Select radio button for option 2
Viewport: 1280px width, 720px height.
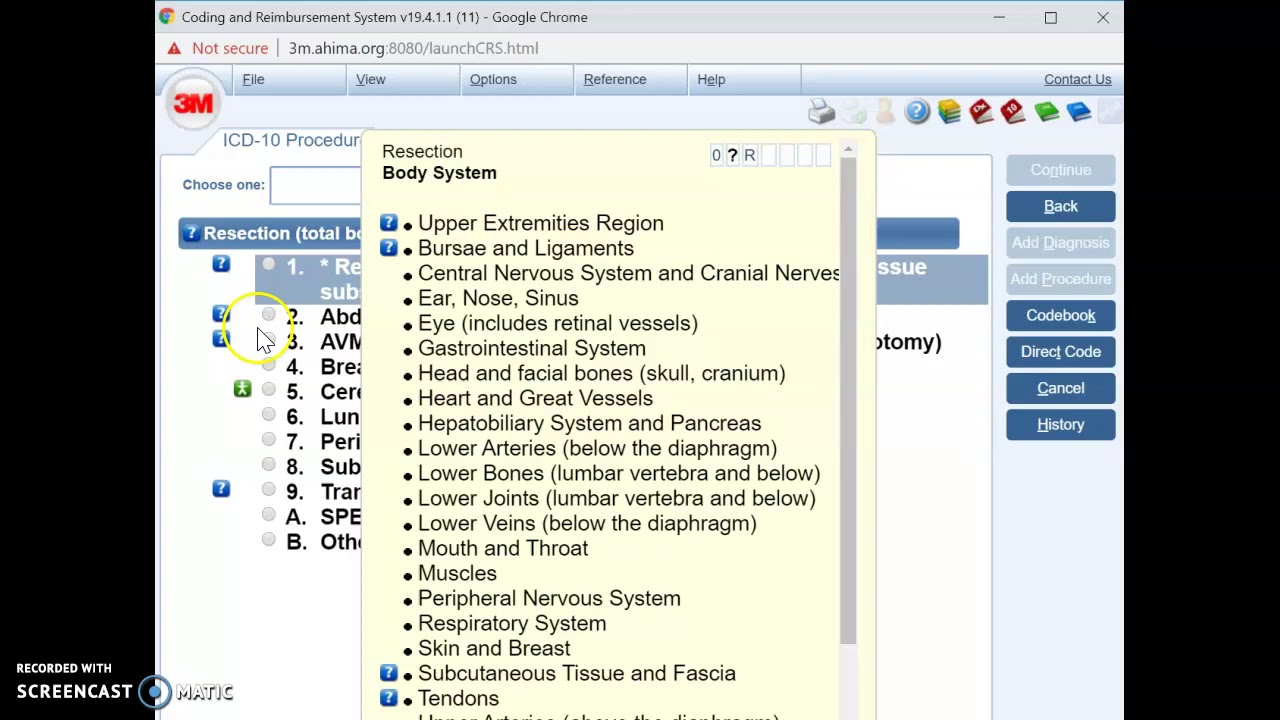269,315
